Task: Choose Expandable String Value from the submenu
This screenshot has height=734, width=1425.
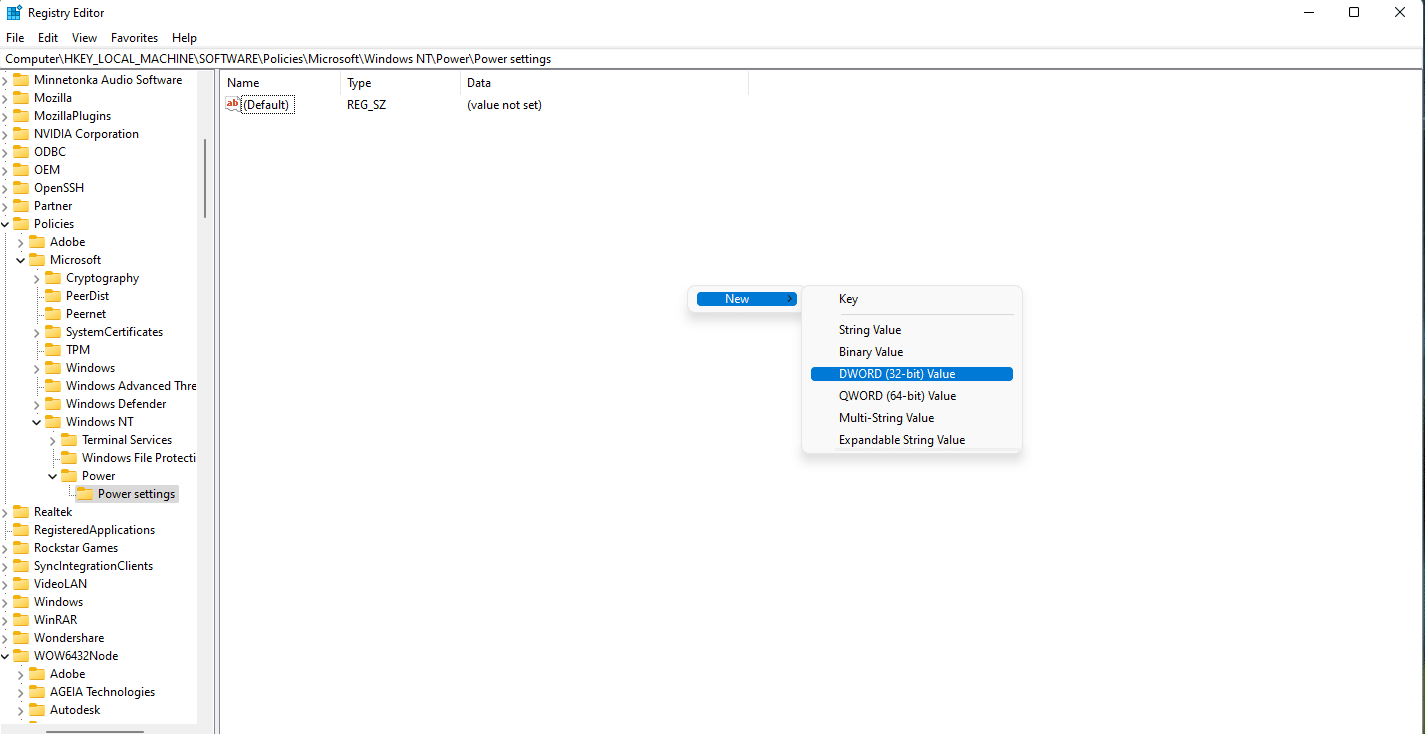Action: tap(901, 439)
